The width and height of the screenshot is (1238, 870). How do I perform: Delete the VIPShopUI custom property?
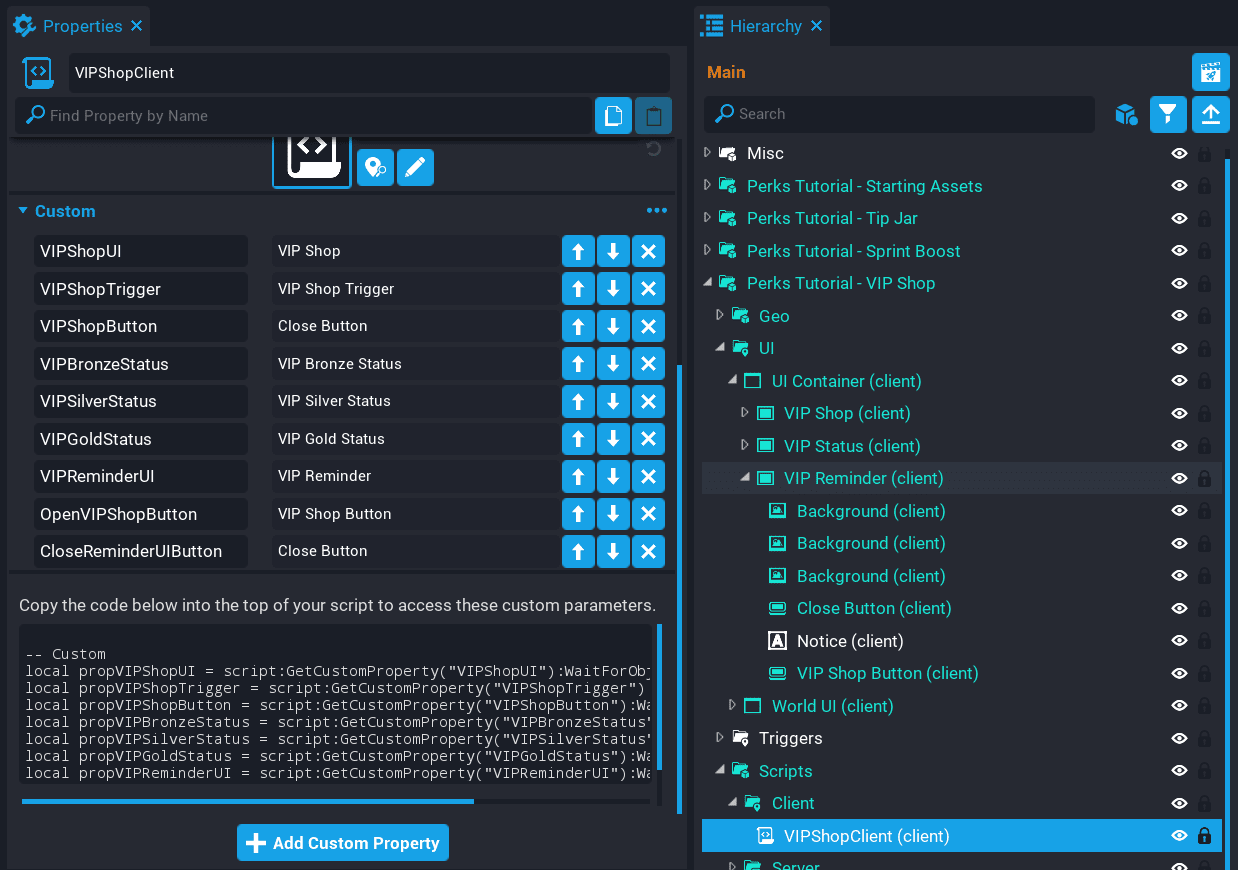click(648, 252)
